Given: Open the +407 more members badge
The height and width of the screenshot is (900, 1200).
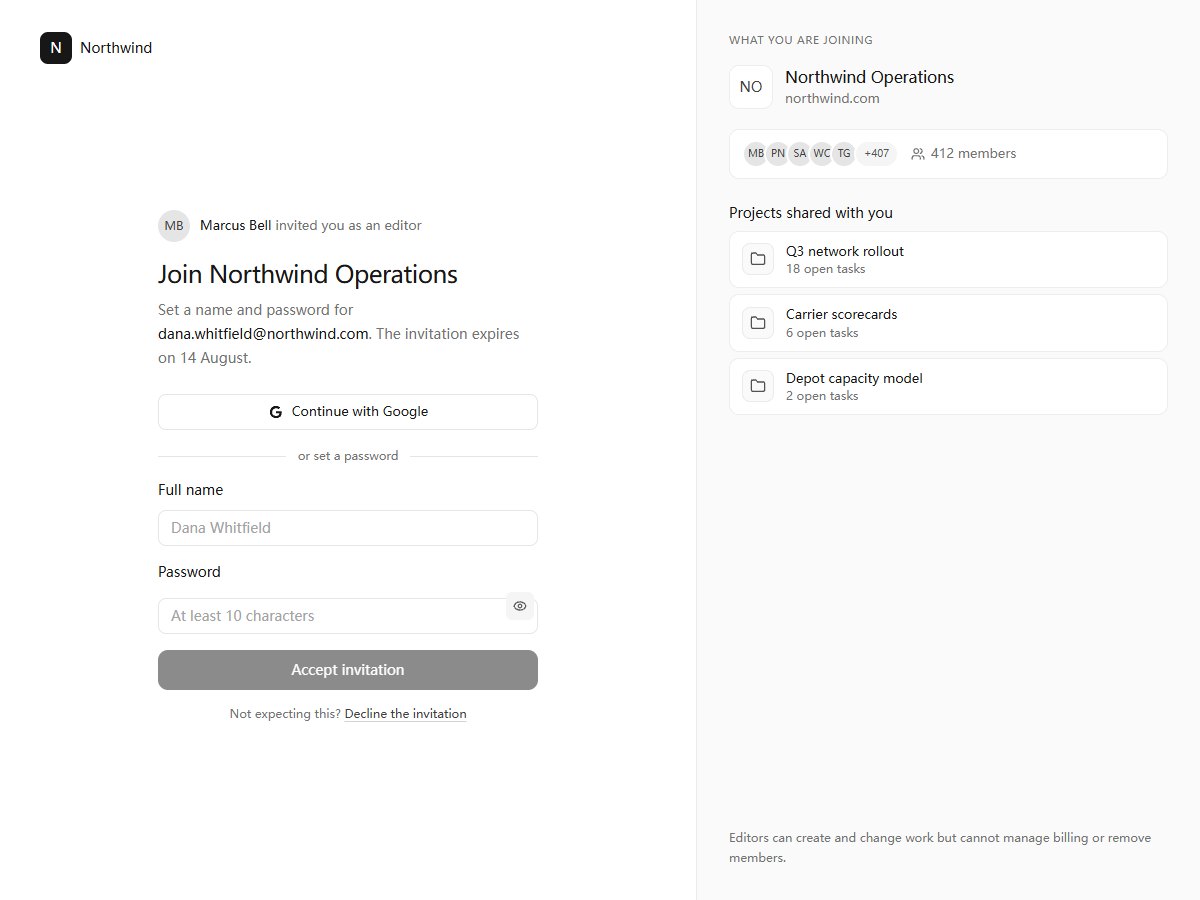Looking at the screenshot, I should (876, 154).
